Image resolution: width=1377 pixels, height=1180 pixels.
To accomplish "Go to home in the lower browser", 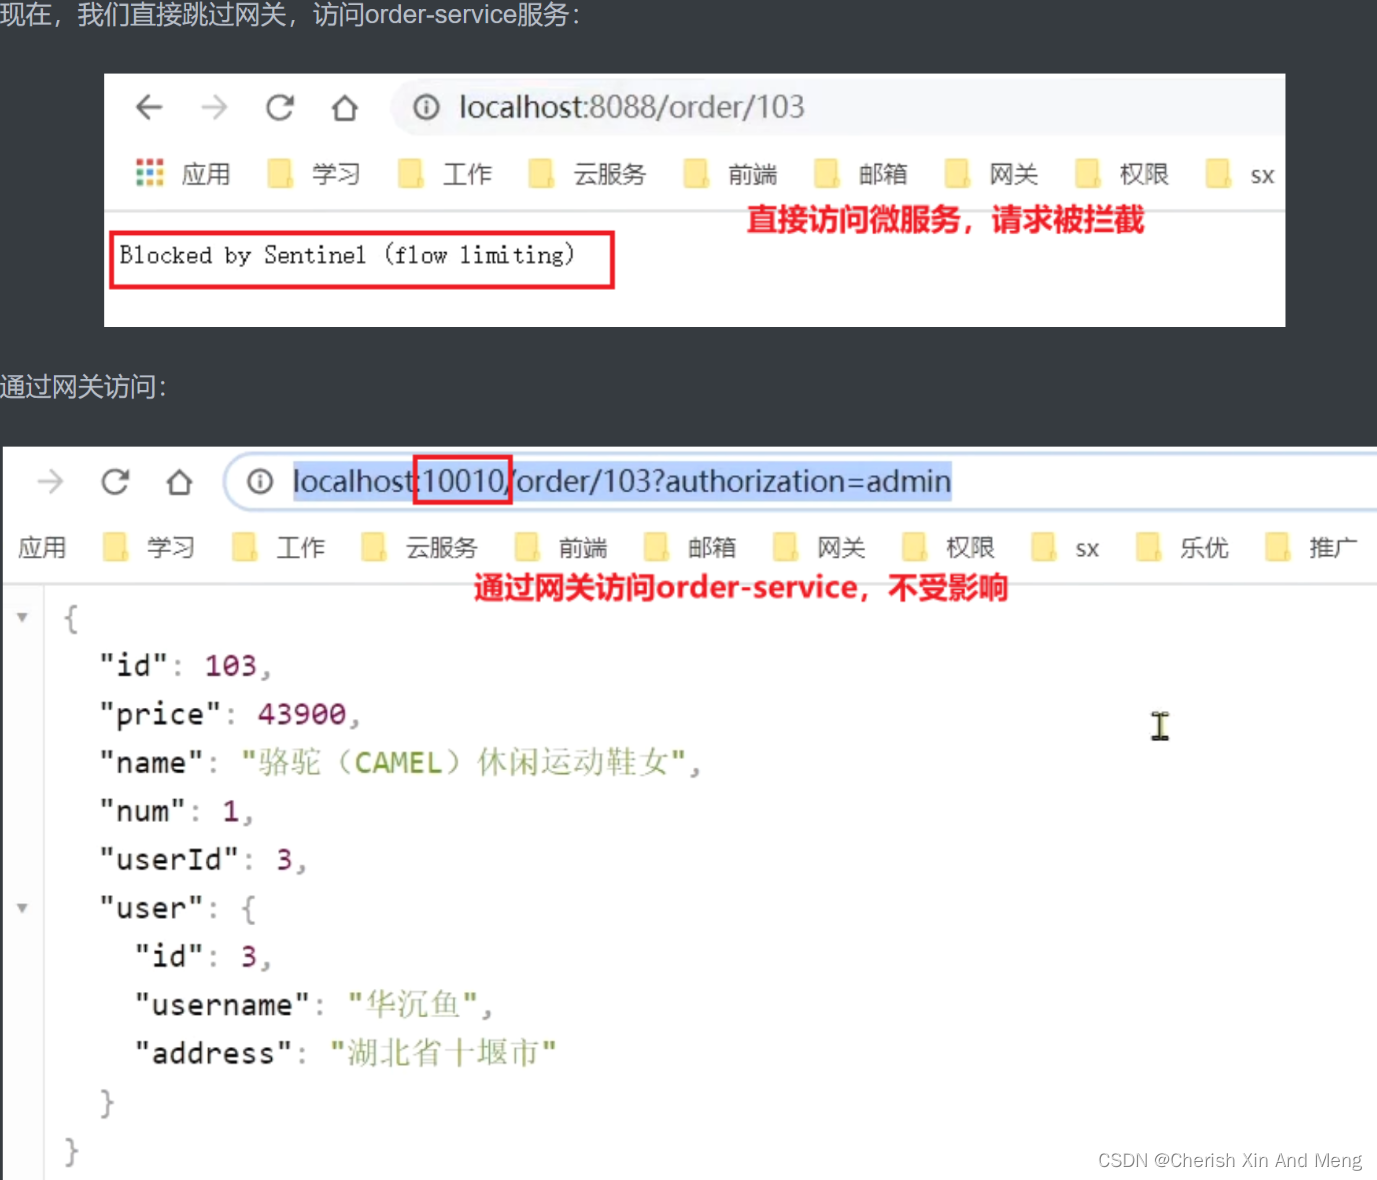I will coord(180,482).
